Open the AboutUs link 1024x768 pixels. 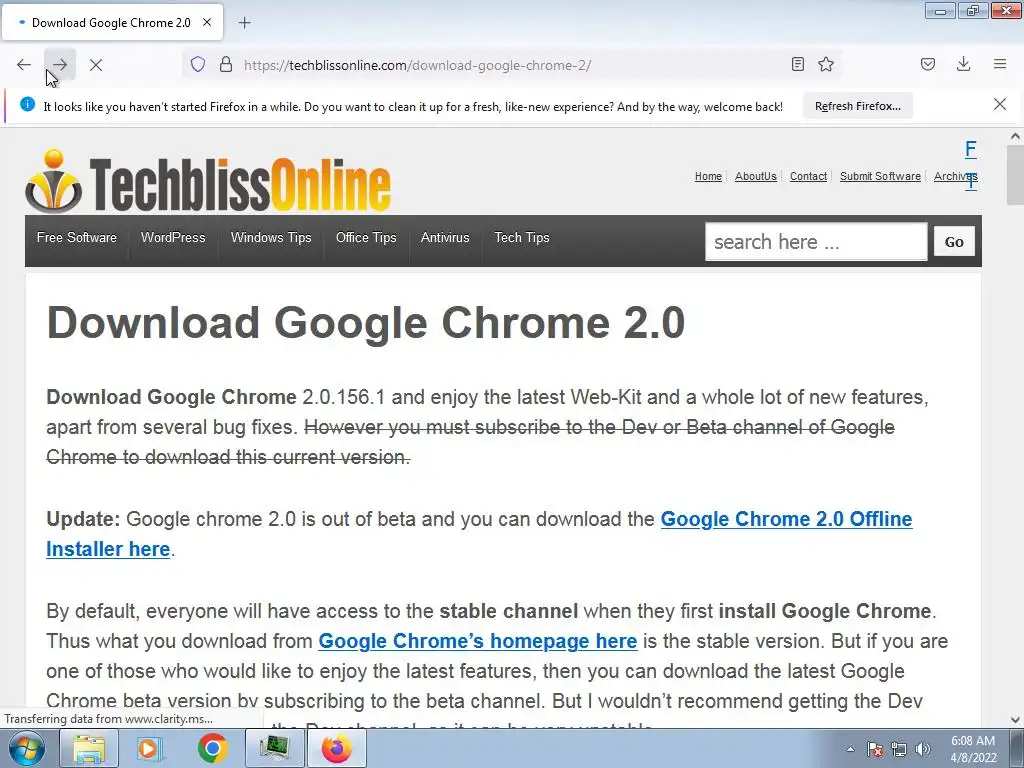(756, 176)
